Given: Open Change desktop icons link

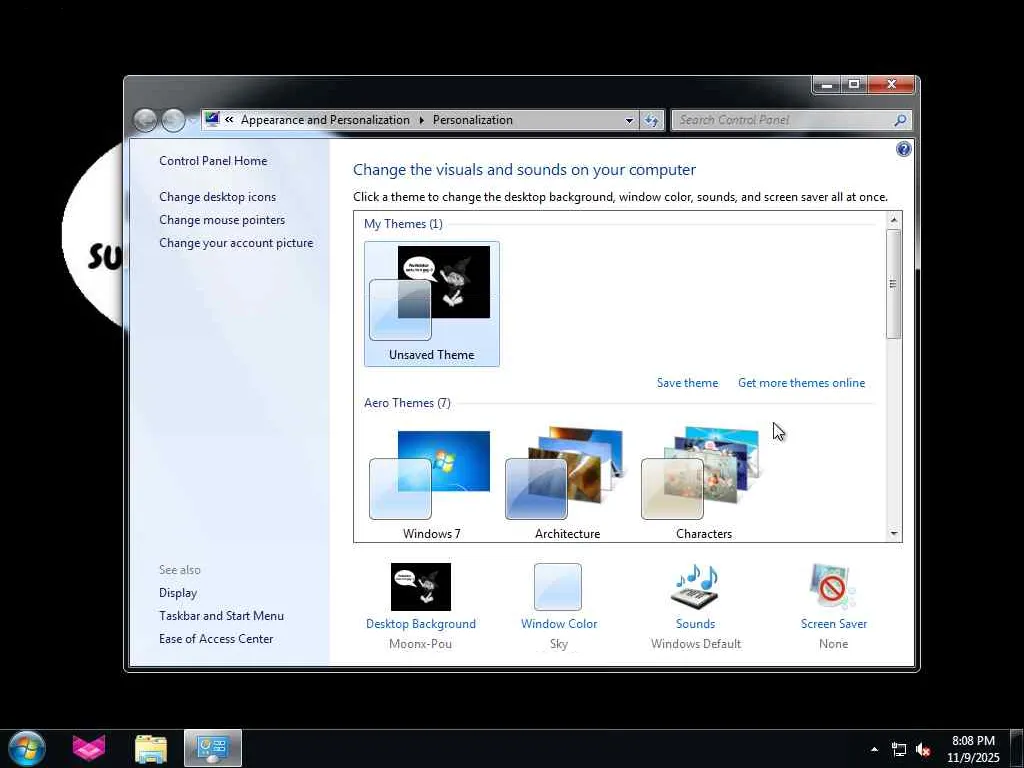Looking at the screenshot, I should (x=217, y=197).
